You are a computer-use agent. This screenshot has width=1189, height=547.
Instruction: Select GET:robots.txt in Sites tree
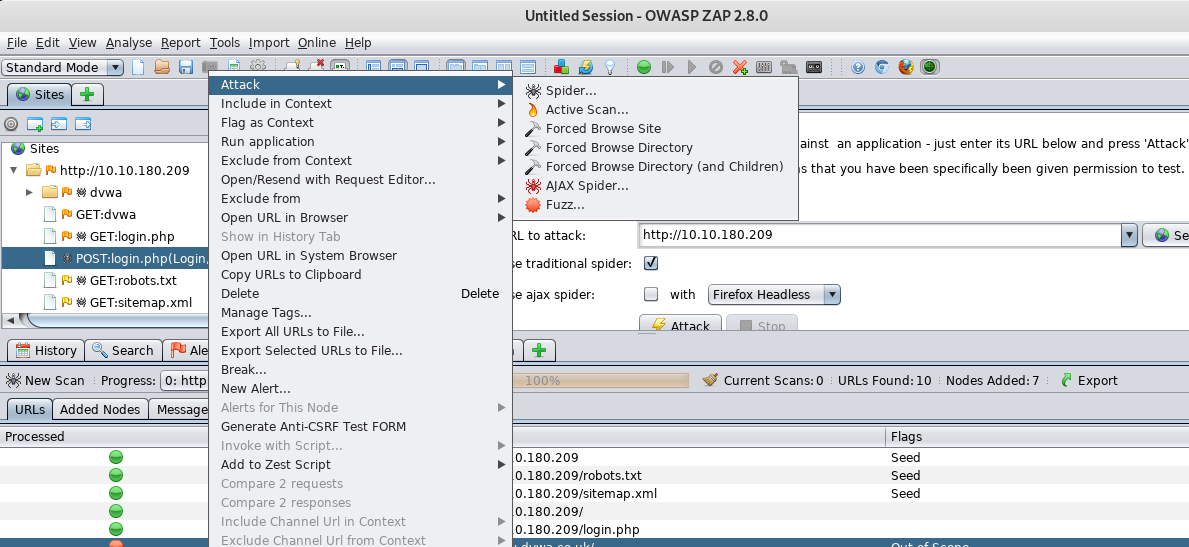pyautogui.click(x=133, y=280)
